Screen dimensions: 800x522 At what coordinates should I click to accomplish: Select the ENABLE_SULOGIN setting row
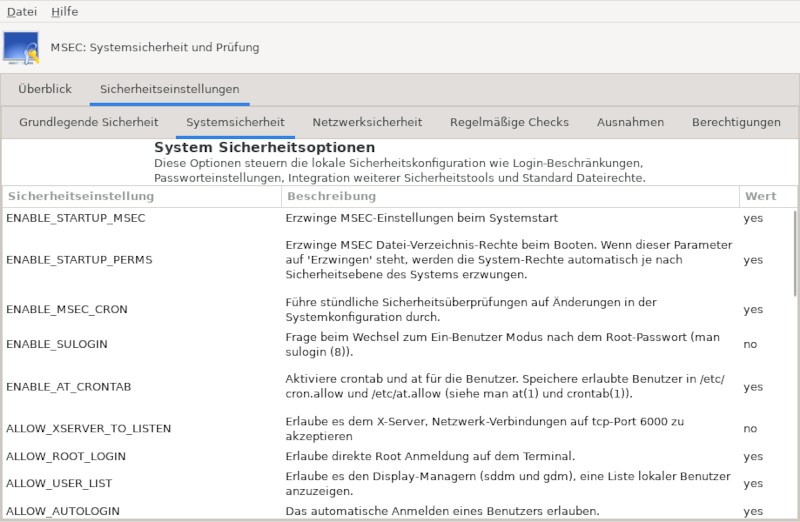[x=398, y=344]
